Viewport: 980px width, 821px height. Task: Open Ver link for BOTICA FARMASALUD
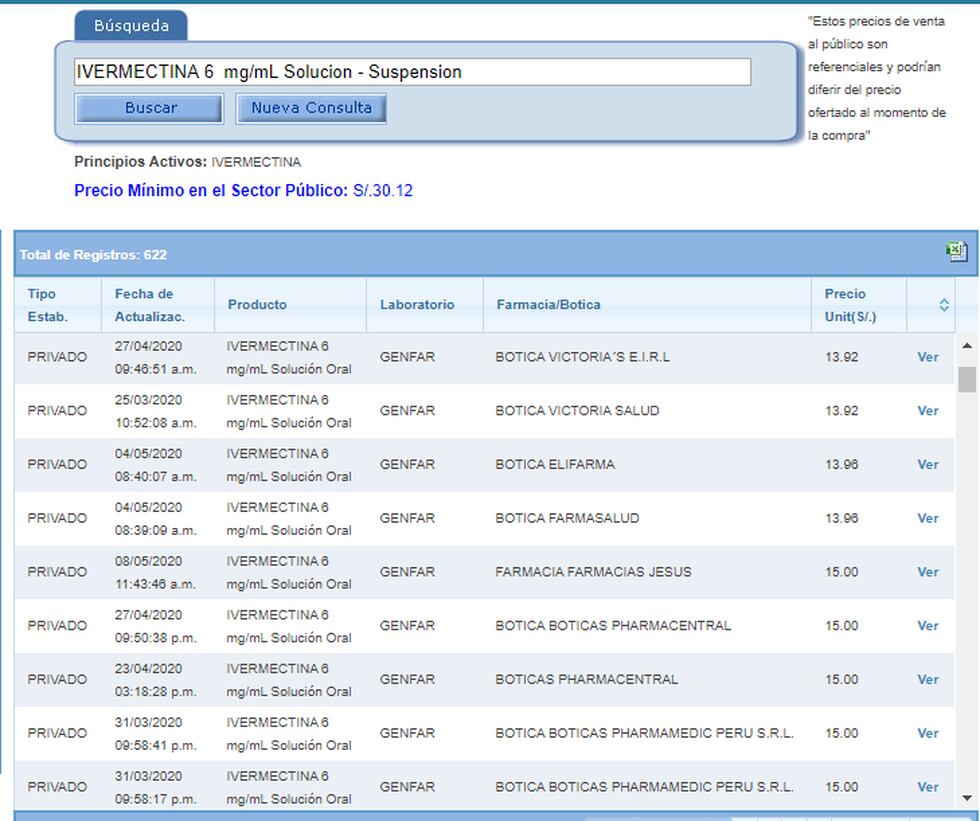click(927, 518)
